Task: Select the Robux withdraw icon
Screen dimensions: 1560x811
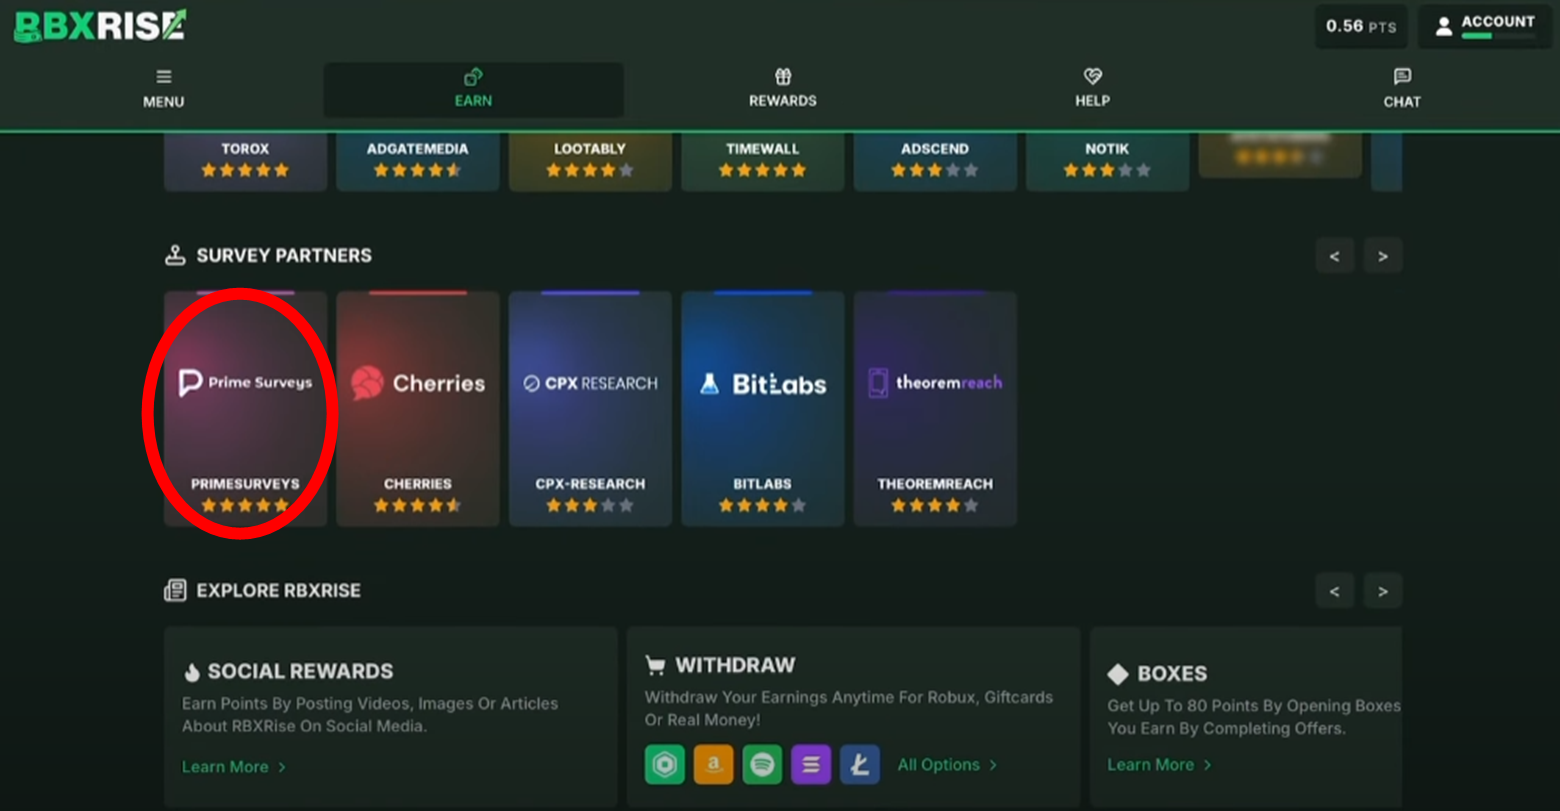Action: tap(665, 765)
